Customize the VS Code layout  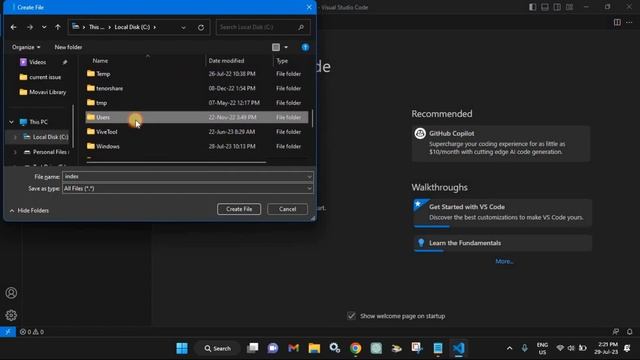569,7
